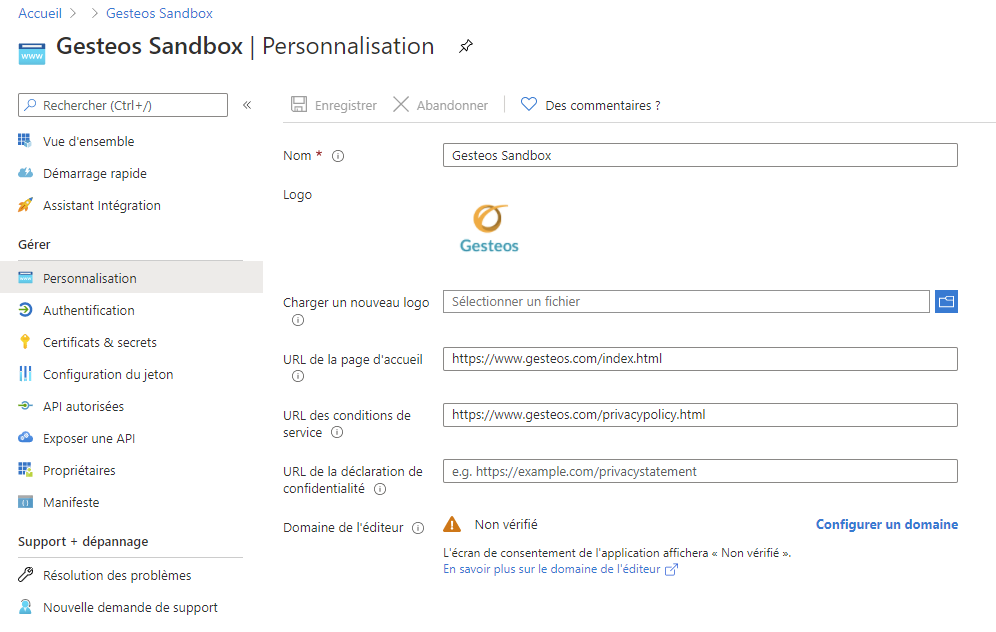Open Des commentaires feedback link
The image size is (996, 632).
[x=591, y=105]
